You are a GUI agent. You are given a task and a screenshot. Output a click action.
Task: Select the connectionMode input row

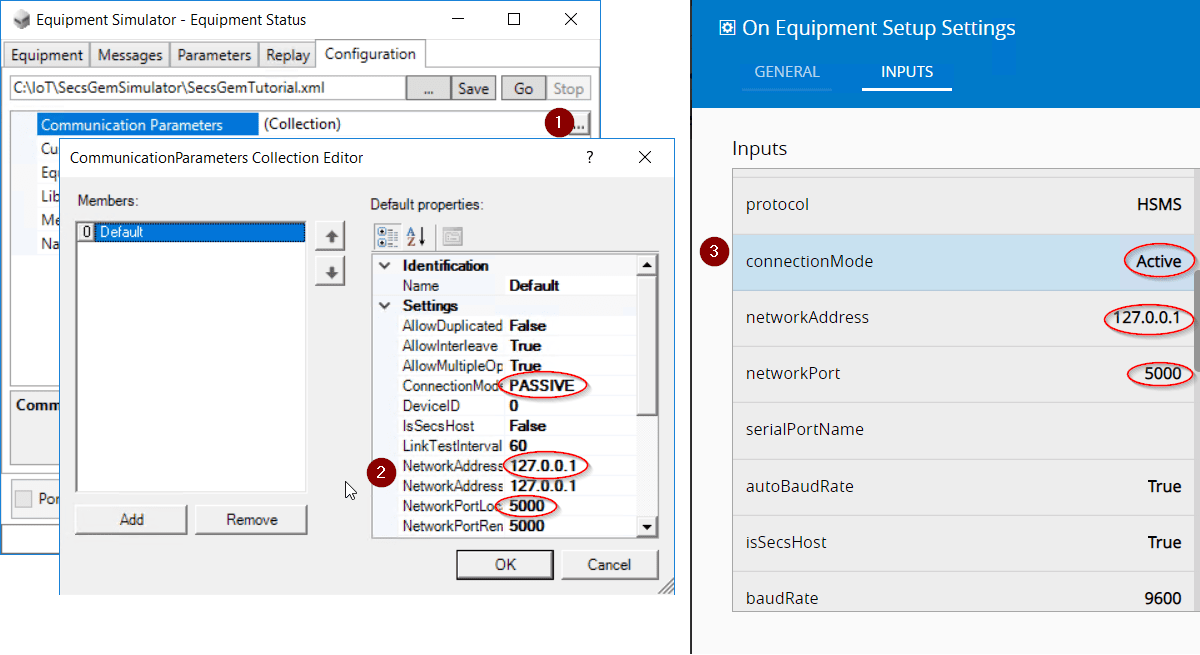coord(963,262)
